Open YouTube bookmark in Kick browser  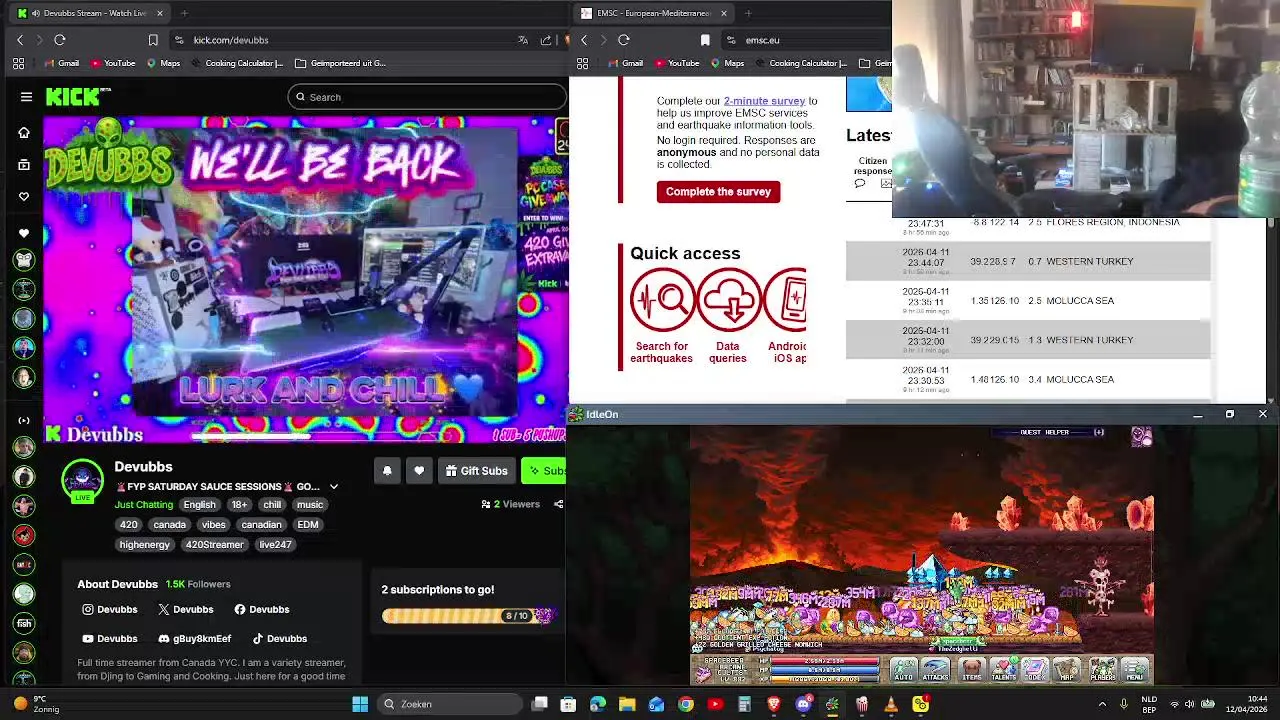113,63
